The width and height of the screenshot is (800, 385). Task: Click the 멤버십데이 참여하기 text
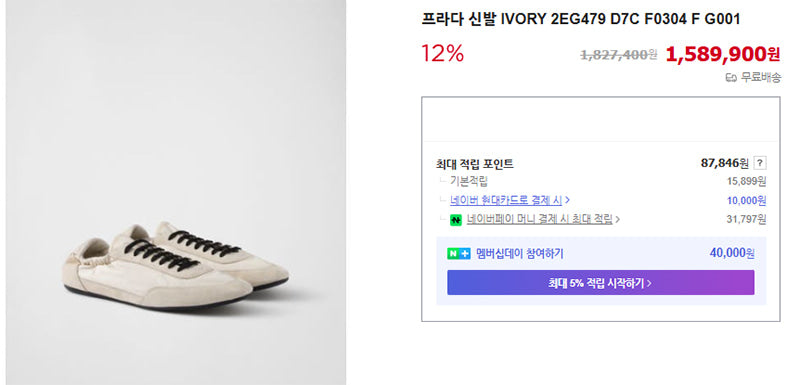click(x=519, y=253)
